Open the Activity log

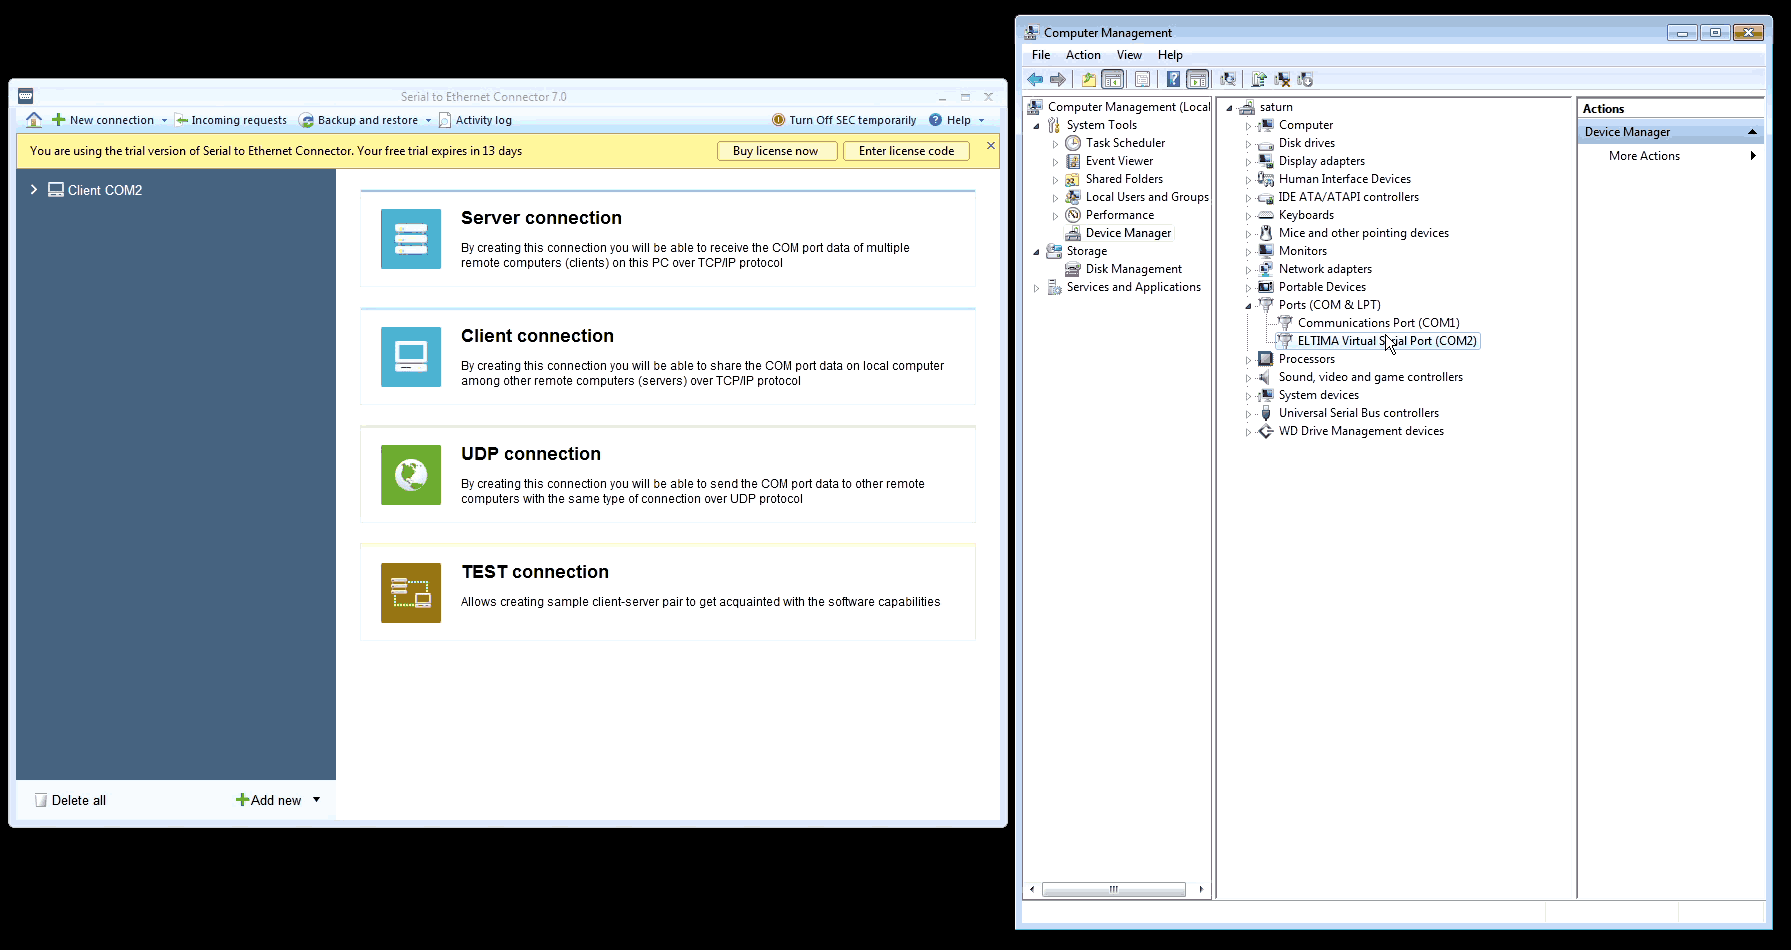point(476,120)
